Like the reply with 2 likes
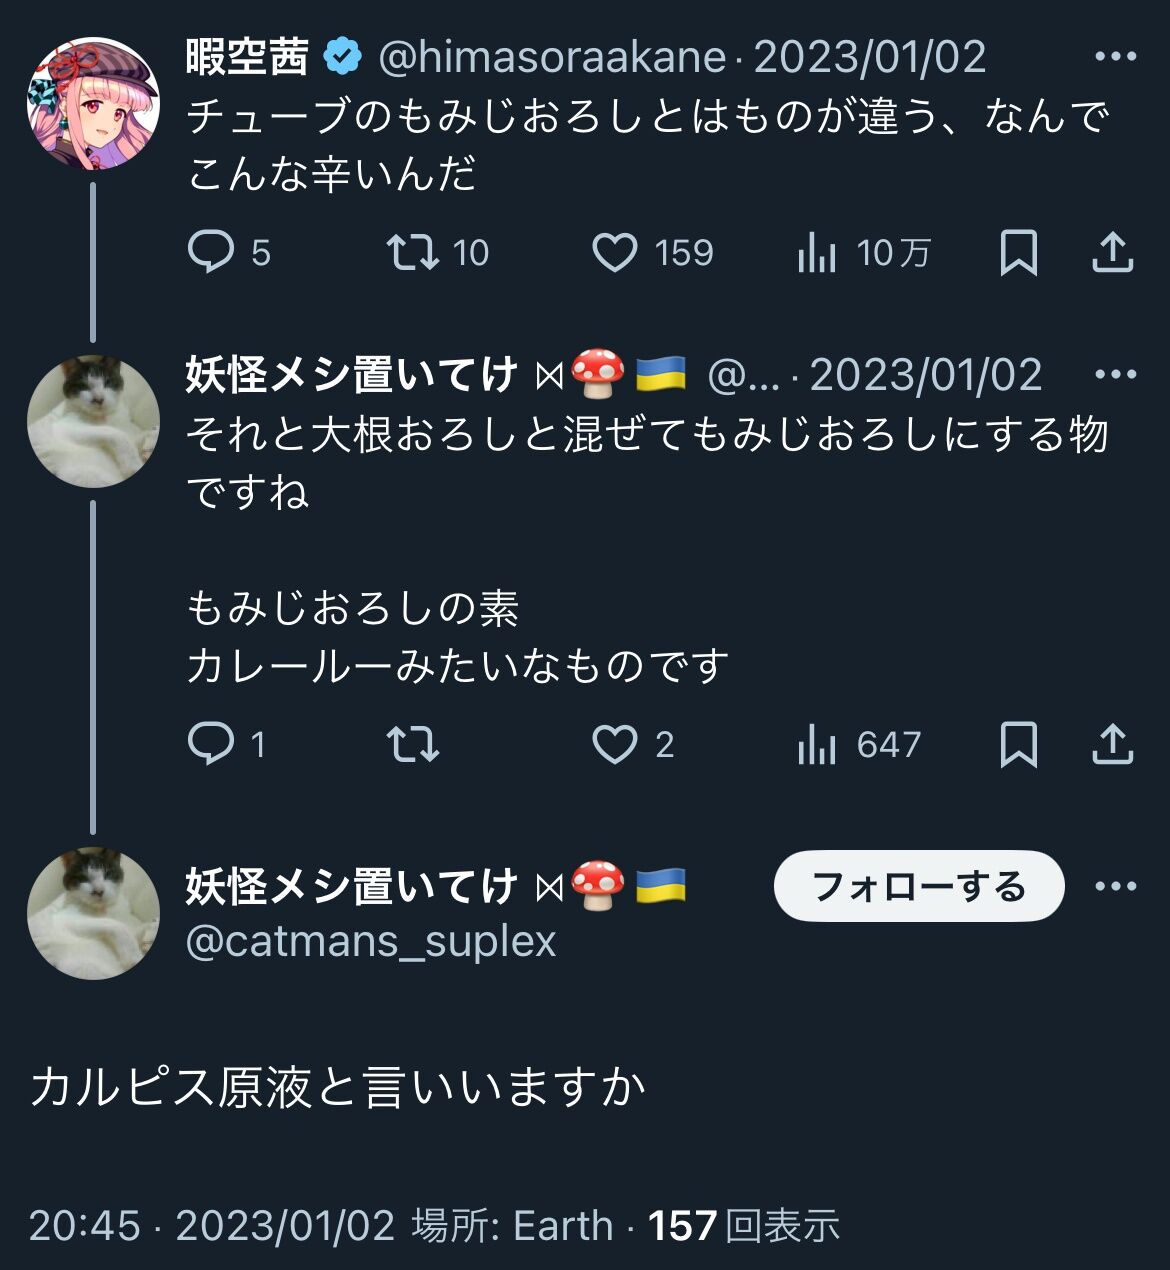1170x1270 pixels. pos(615,744)
